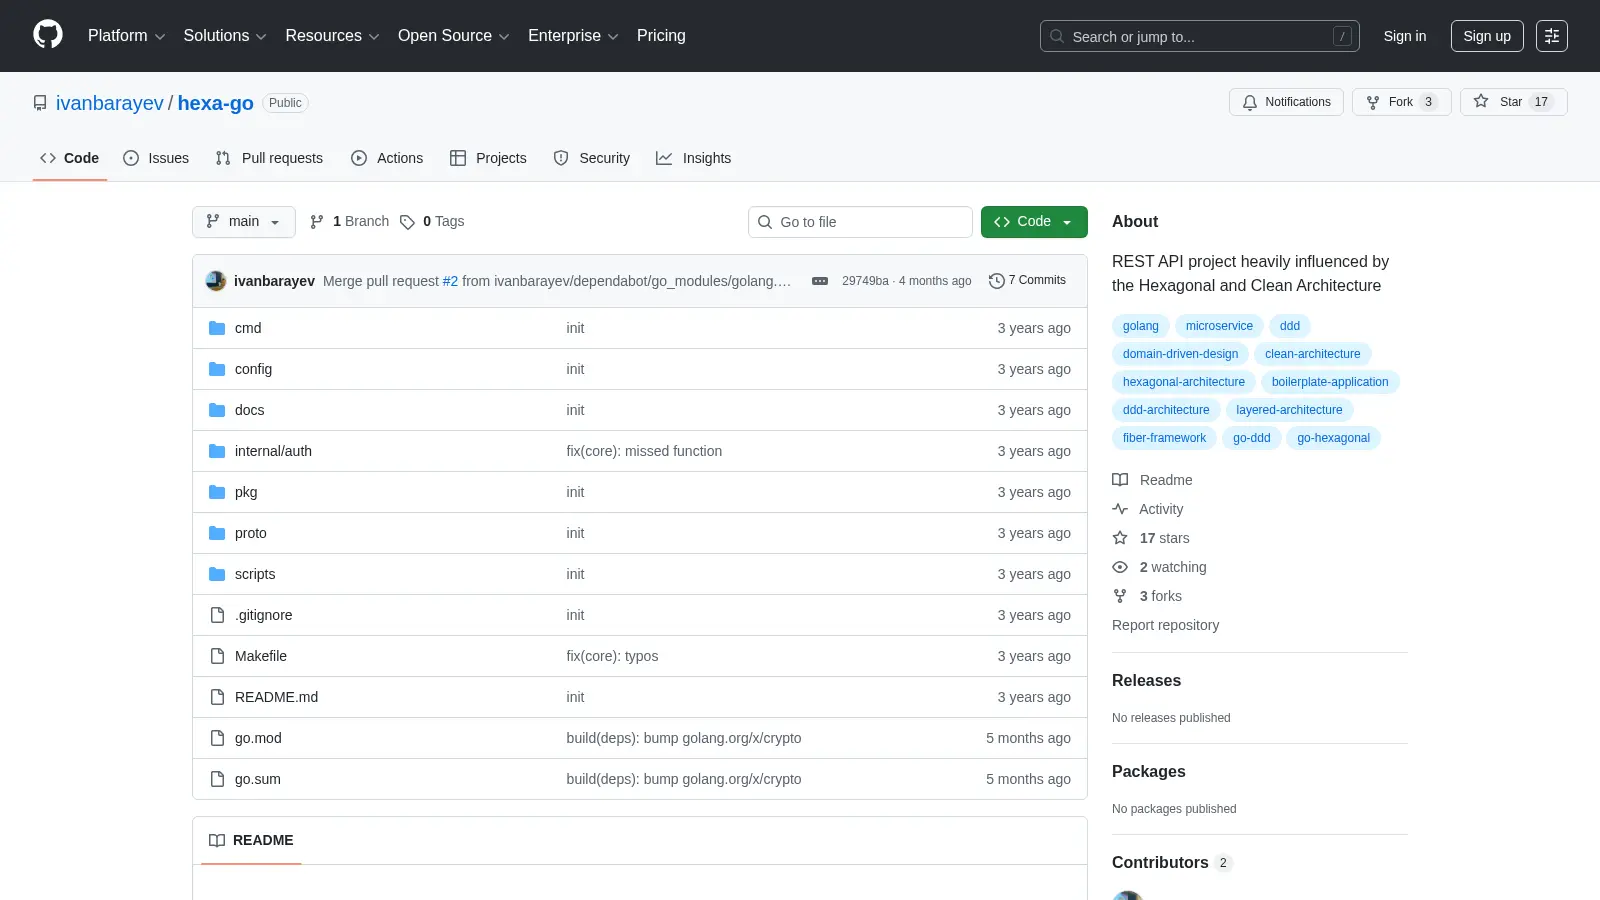This screenshot has width=1600, height=900.
Task: Open the Platform dropdown menu
Action: tap(127, 36)
